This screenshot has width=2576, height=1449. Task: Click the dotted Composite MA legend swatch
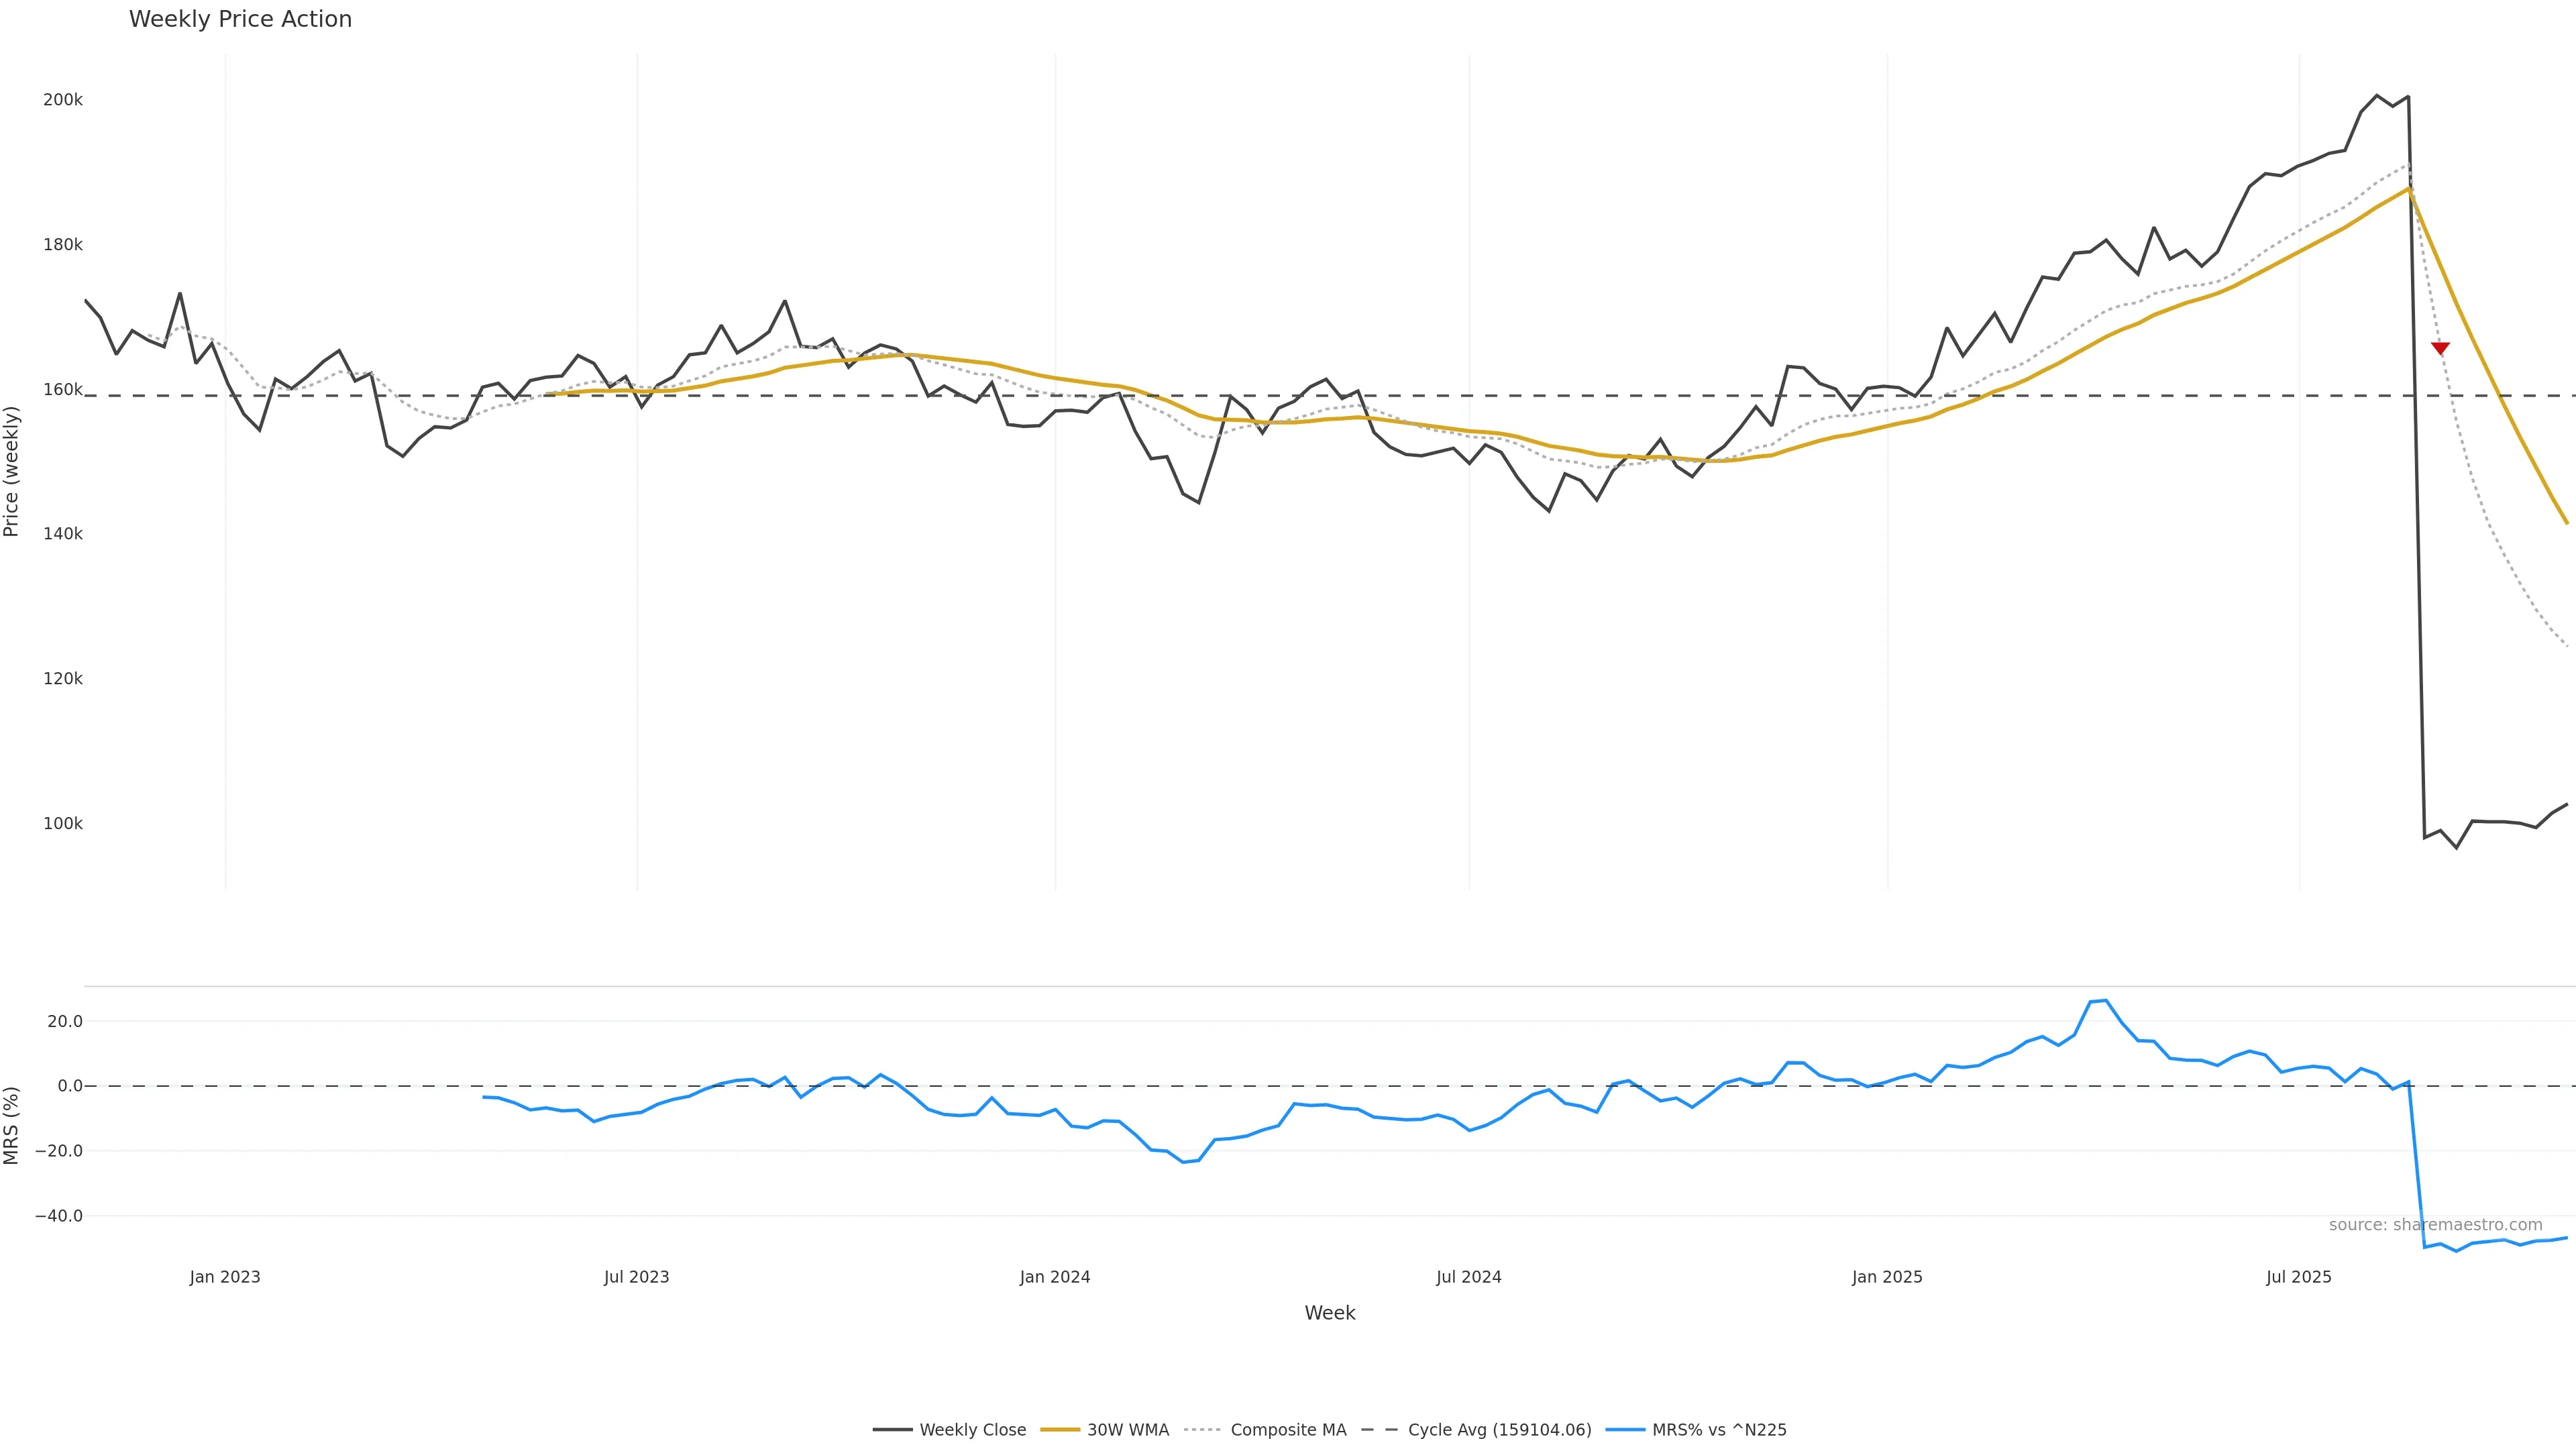[1203, 1430]
